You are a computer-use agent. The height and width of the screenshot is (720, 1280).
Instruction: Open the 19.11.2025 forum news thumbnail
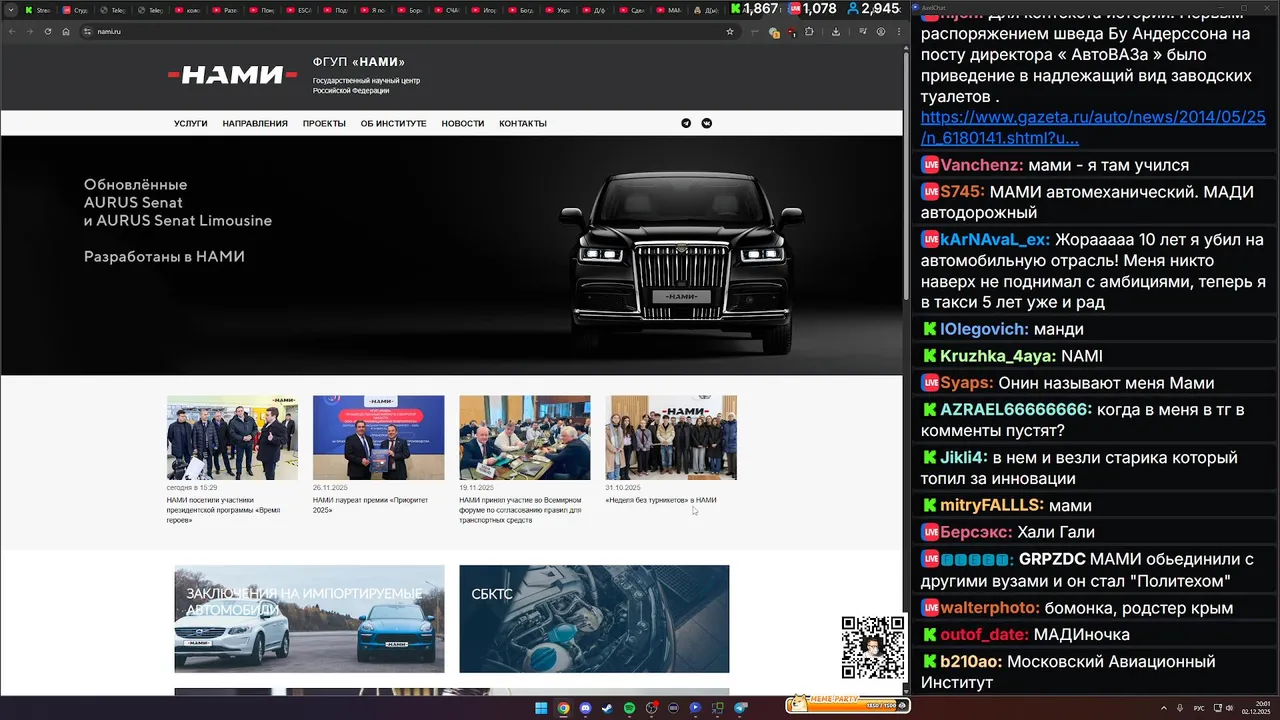tap(525, 438)
